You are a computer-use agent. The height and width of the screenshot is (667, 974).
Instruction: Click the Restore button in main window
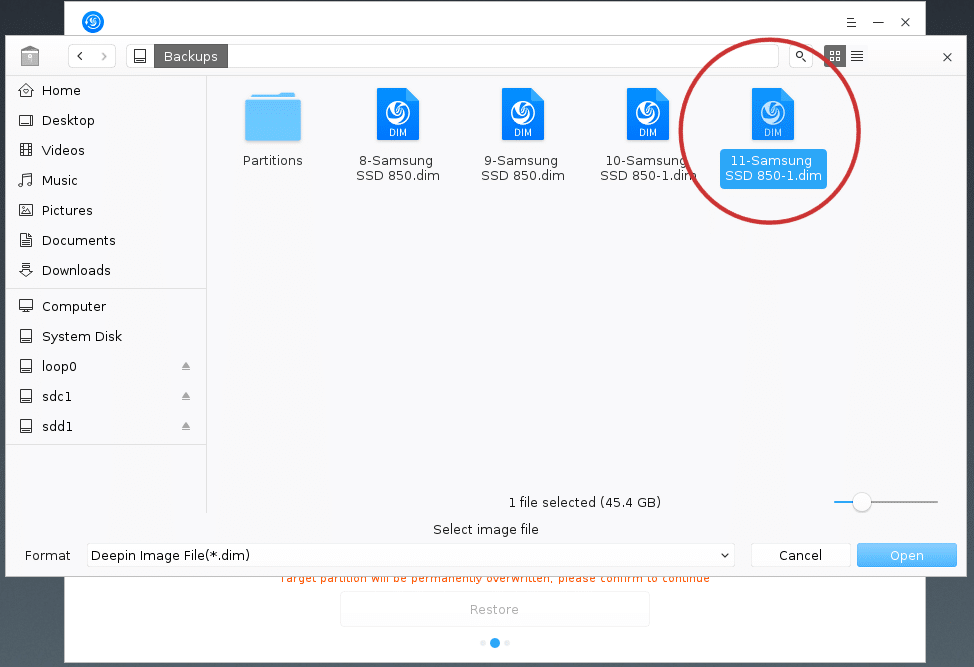494,609
